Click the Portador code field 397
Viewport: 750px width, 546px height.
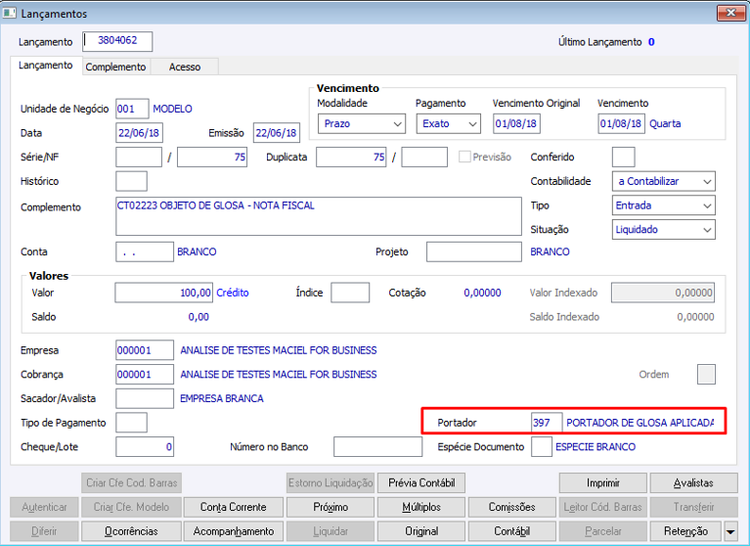(x=547, y=423)
